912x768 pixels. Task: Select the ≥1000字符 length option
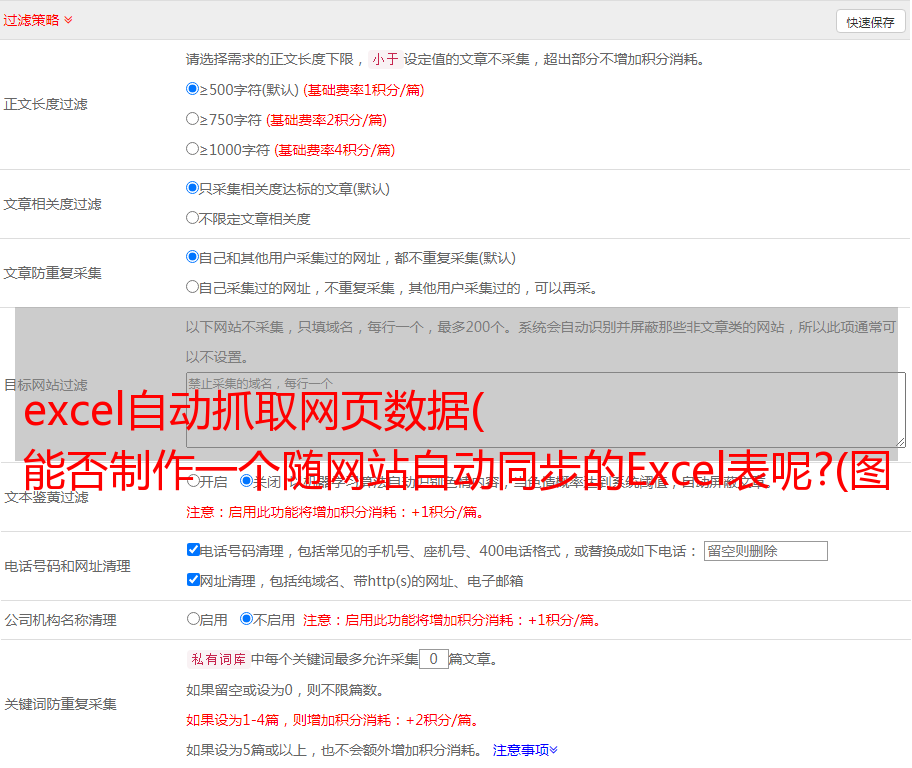(192, 148)
